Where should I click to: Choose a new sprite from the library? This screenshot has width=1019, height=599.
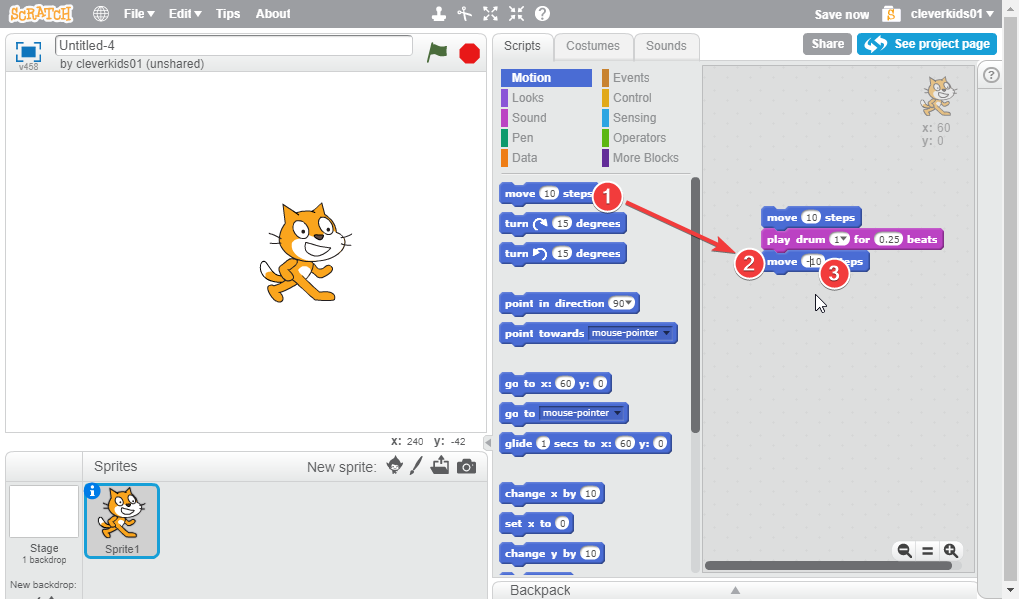click(394, 465)
